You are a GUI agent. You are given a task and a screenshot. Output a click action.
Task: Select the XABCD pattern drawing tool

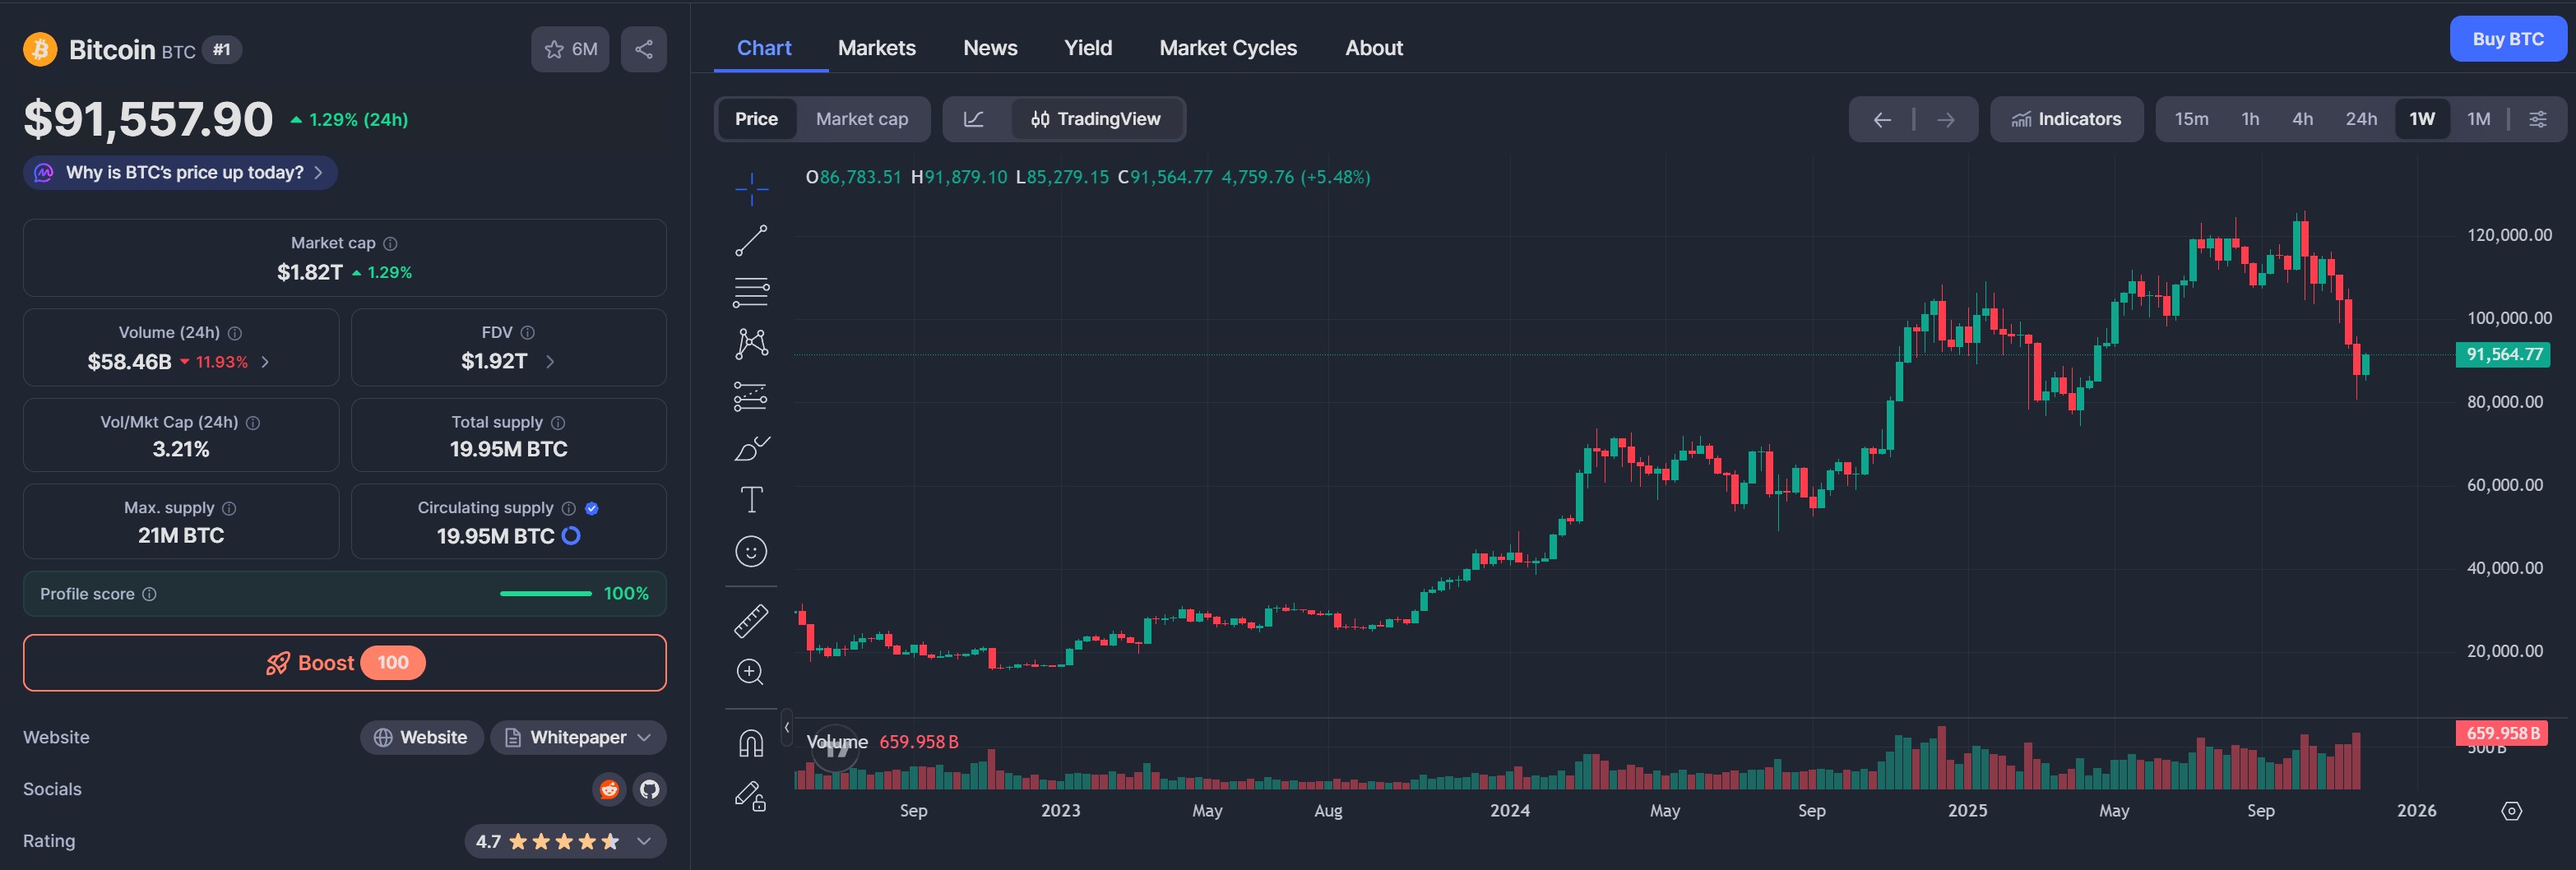pyautogui.click(x=751, y=344)
